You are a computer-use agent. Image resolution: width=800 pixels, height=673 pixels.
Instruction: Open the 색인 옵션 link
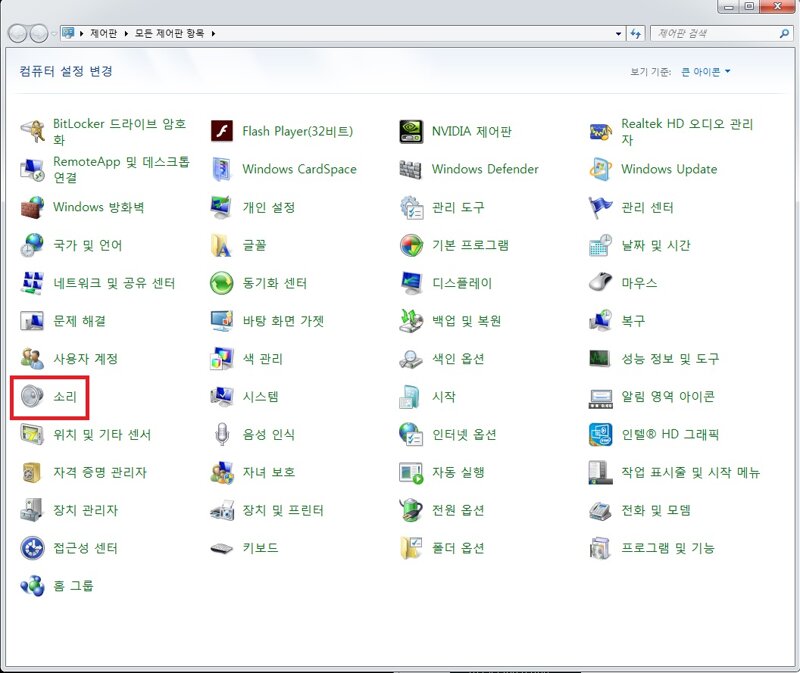[458, 359]
